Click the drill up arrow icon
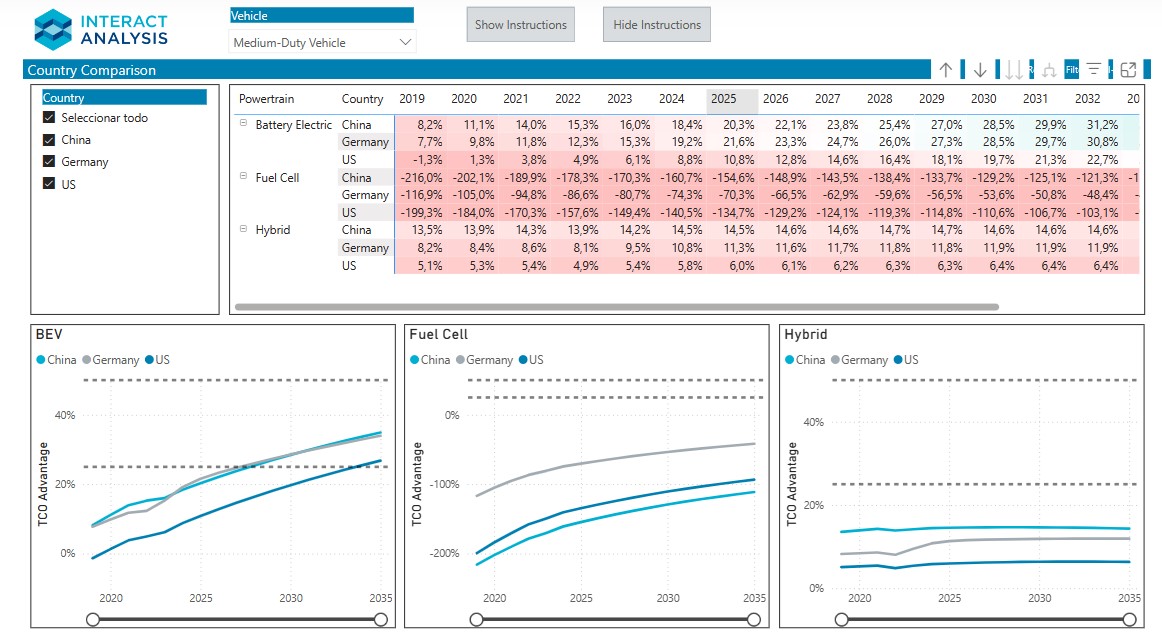This screenshot has width=1162, height=636. (946, 70)
